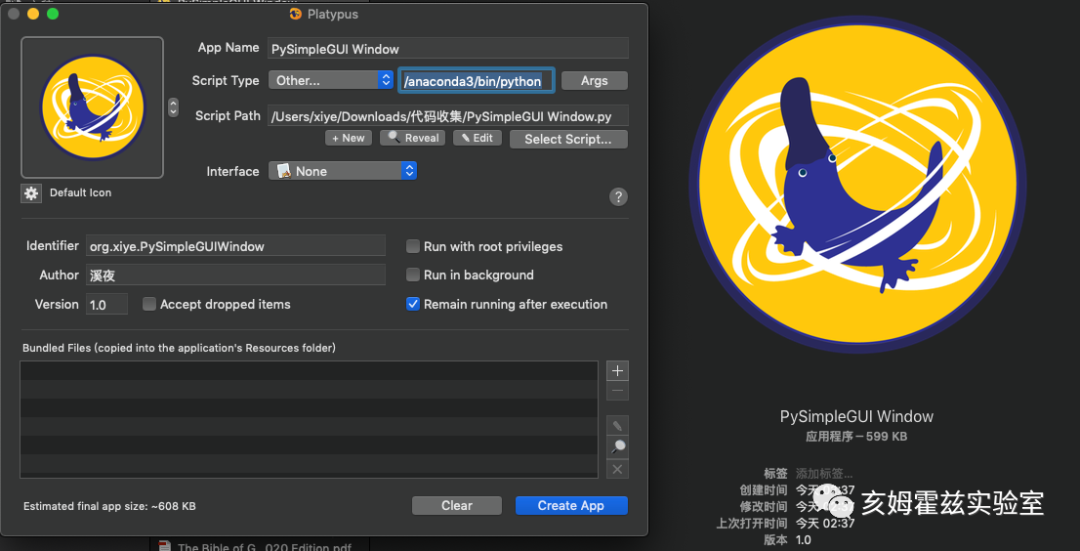Click the 添加标签… tags field in Finder preview
Viewport: 1080px width, 551px height.
click(x=824, y=474)
